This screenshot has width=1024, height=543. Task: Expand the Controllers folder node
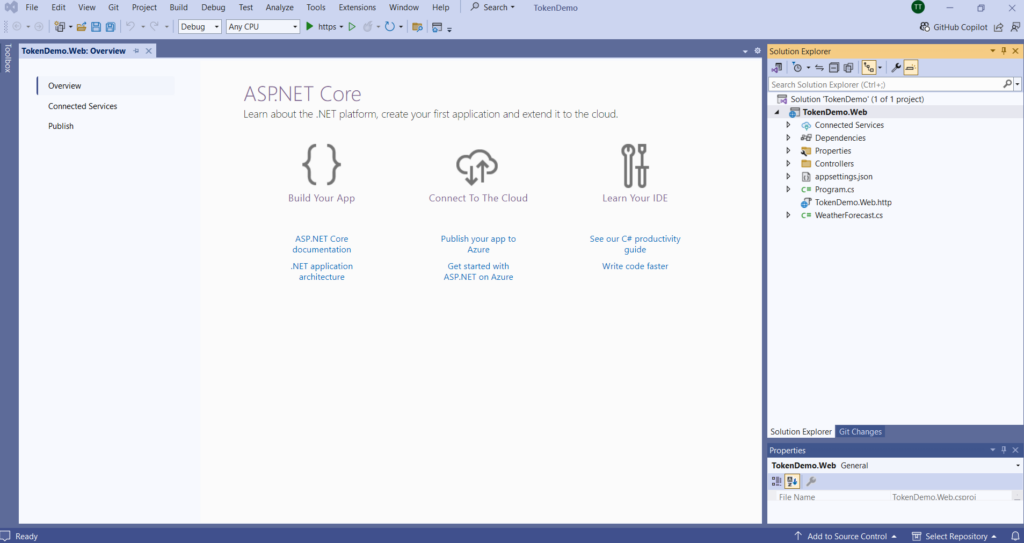(788, 163)
